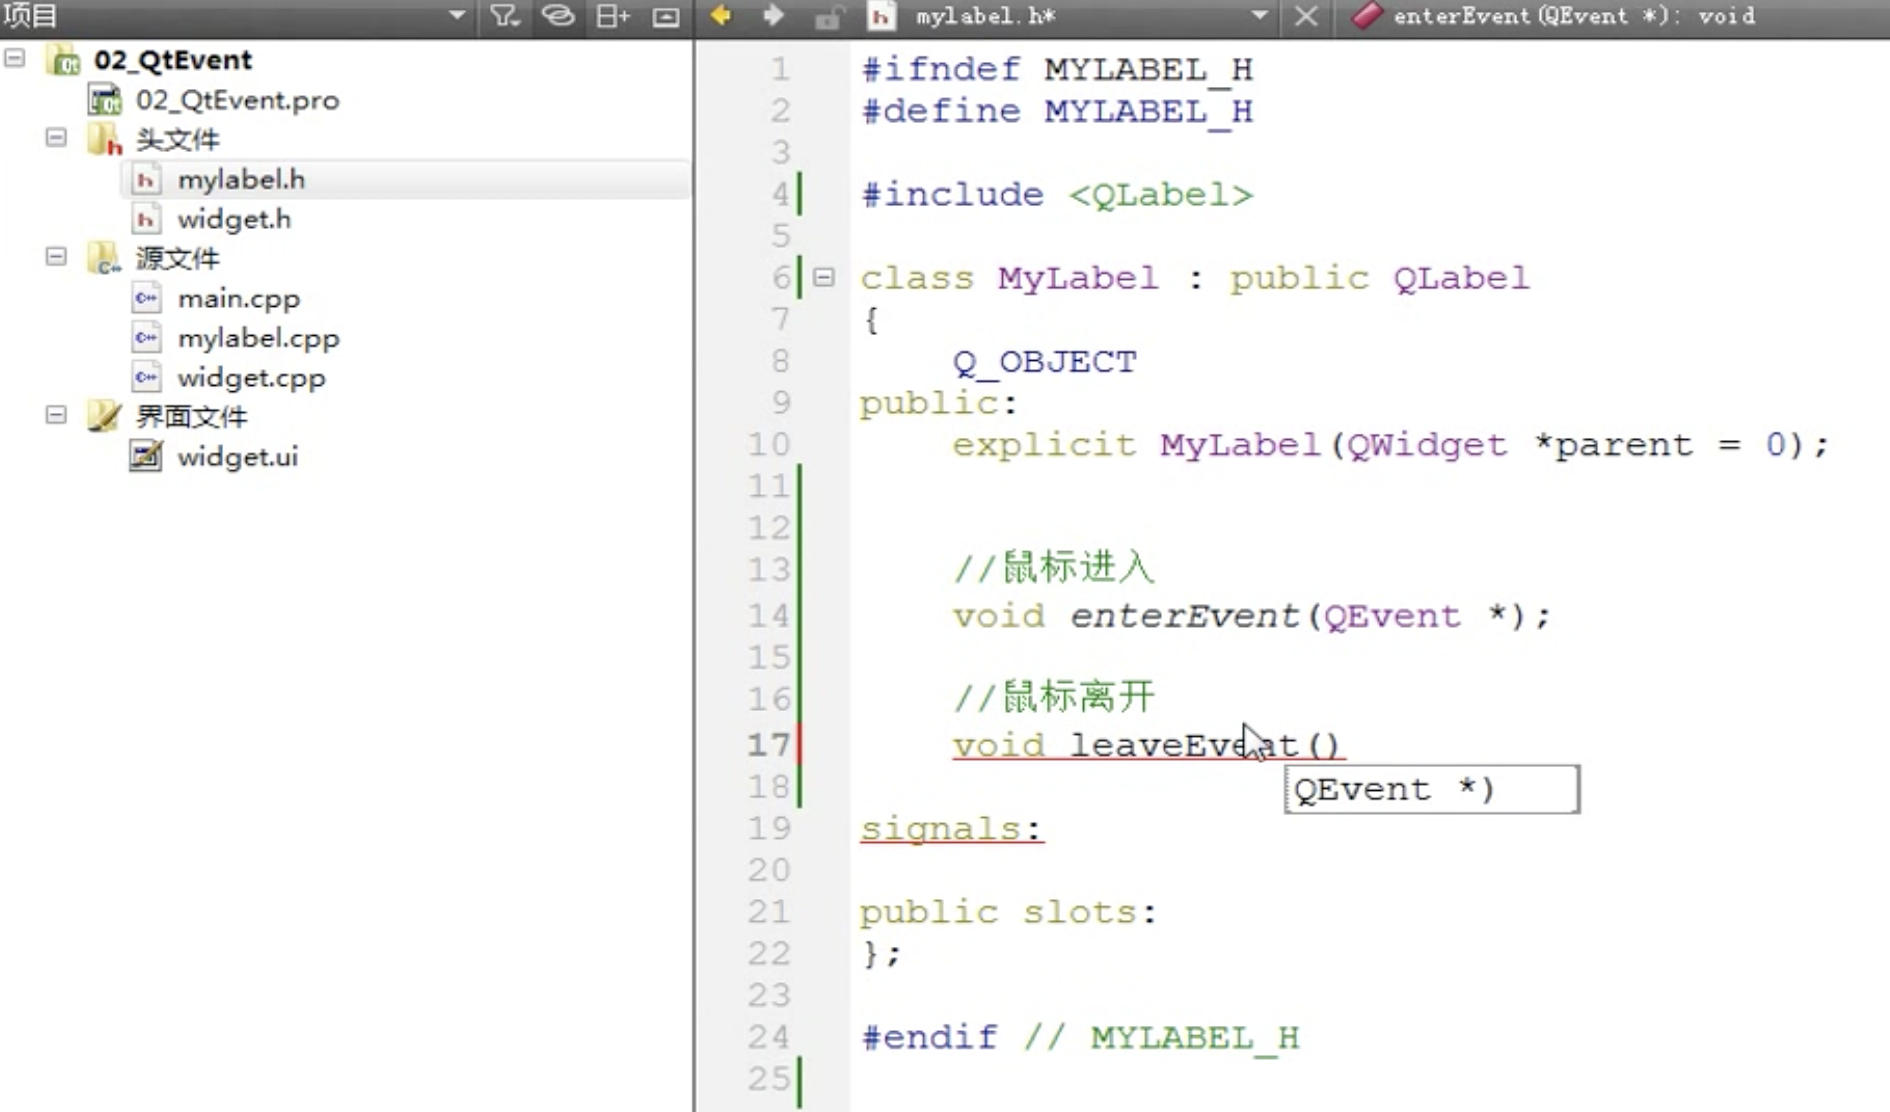Click "leaveEvent" on line 17
Image resolution: width=1890 pixels, height=1112 pixels.
coord(1184,746)
